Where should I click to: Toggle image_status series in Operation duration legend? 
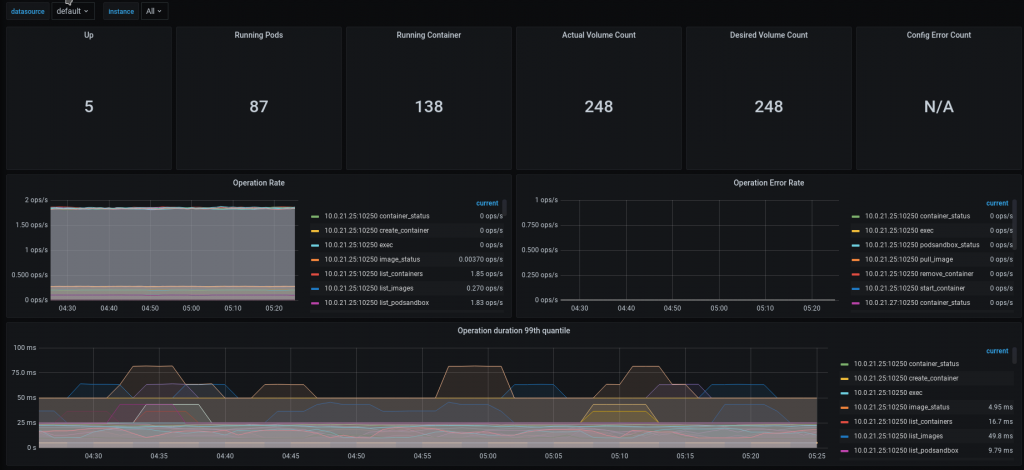tap(901, 407)
